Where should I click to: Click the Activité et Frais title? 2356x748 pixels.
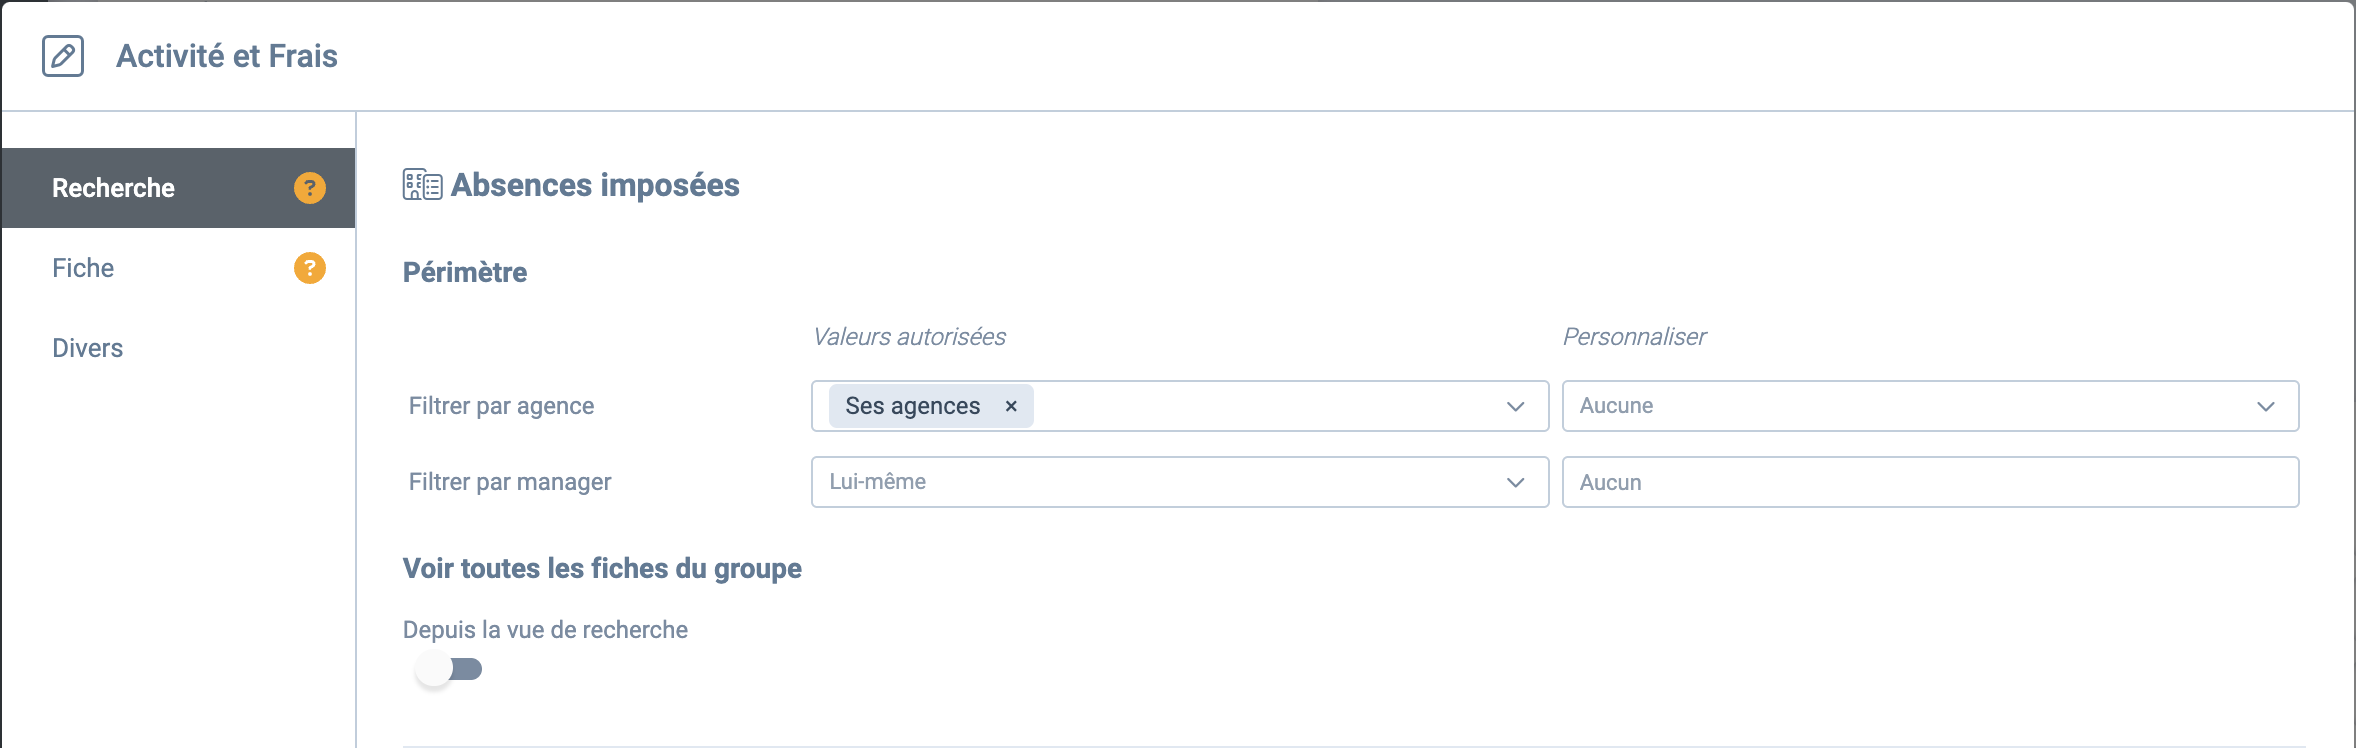click(x=227, y=56)
